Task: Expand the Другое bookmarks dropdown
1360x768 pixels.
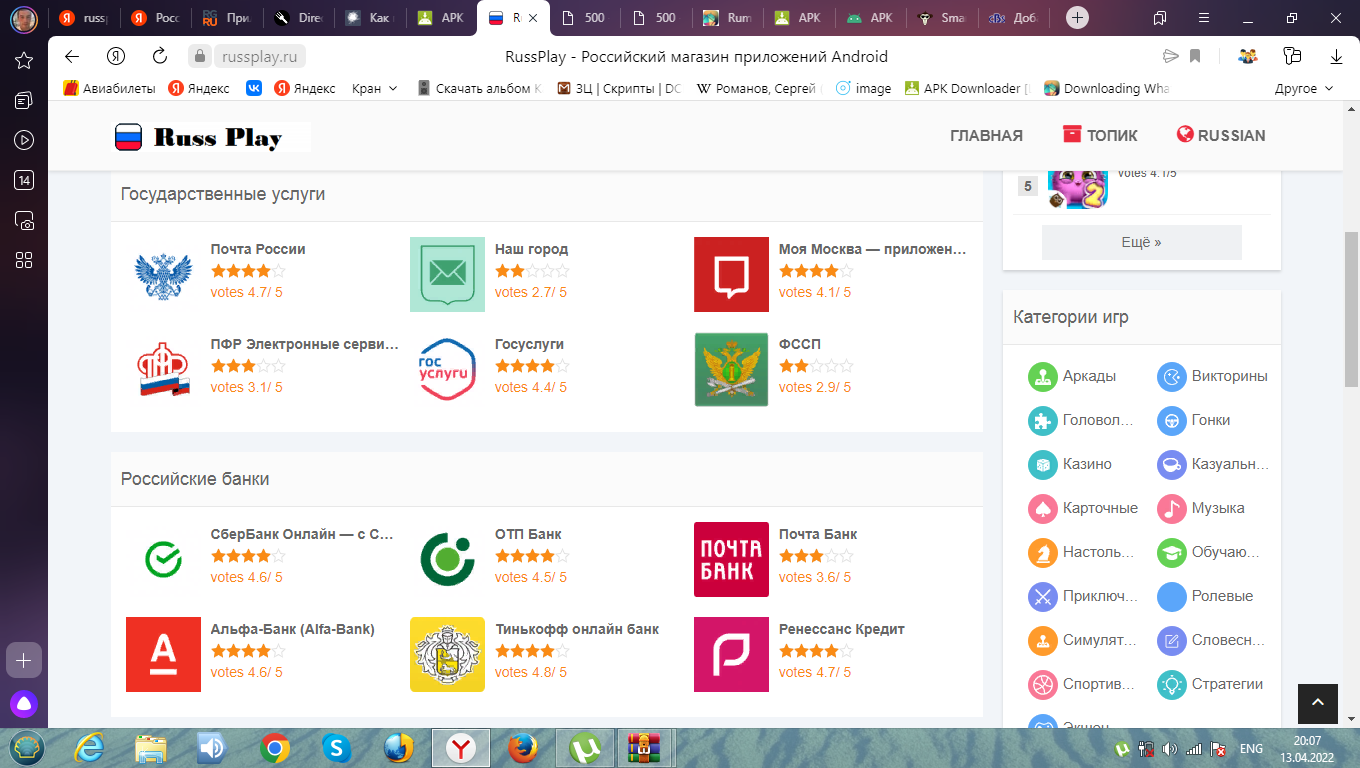Action: (1304, 88)
